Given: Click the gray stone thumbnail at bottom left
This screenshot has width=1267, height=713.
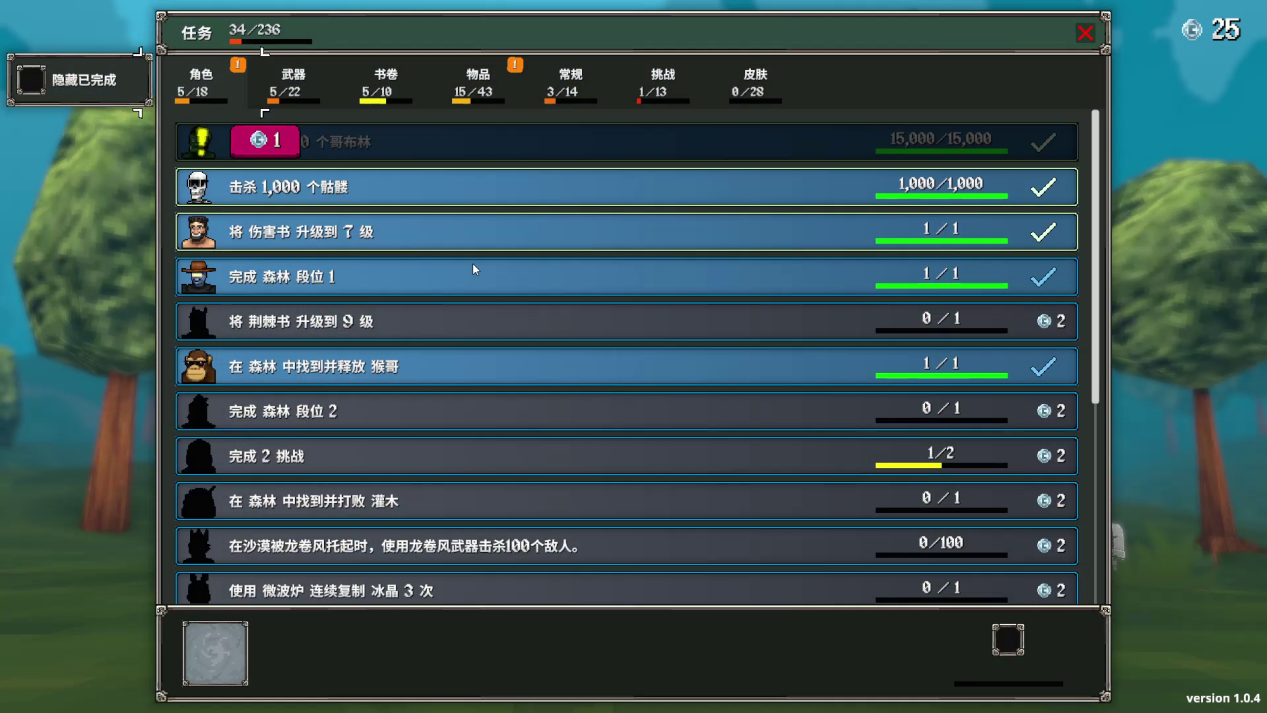Looking at the screenshot, I should [215, 654].
